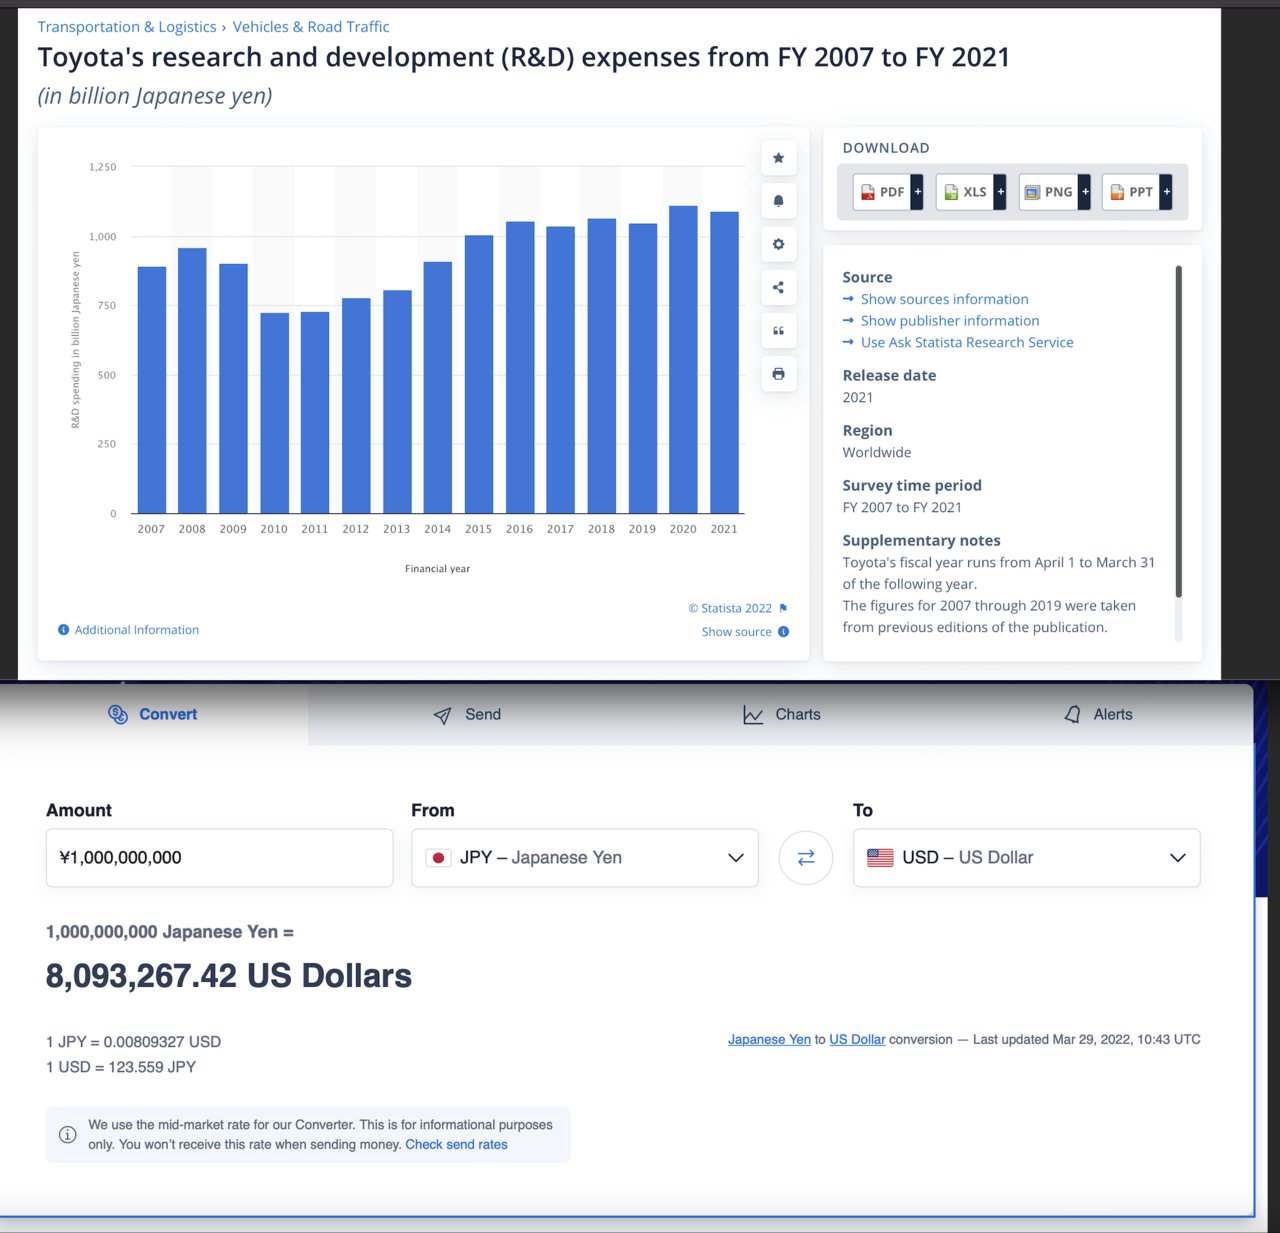1280x1233 pixels.
Task: Switch to the Send tab
Action: pos(467,714)
